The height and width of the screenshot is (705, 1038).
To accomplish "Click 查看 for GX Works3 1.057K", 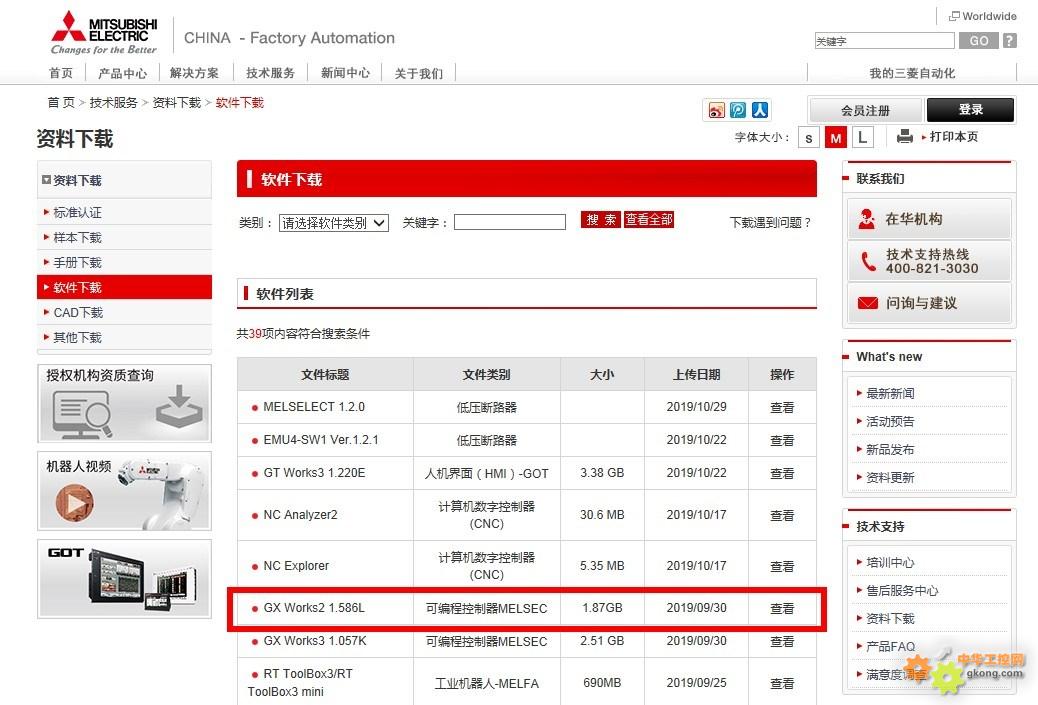I will click(x=782, y=641).
